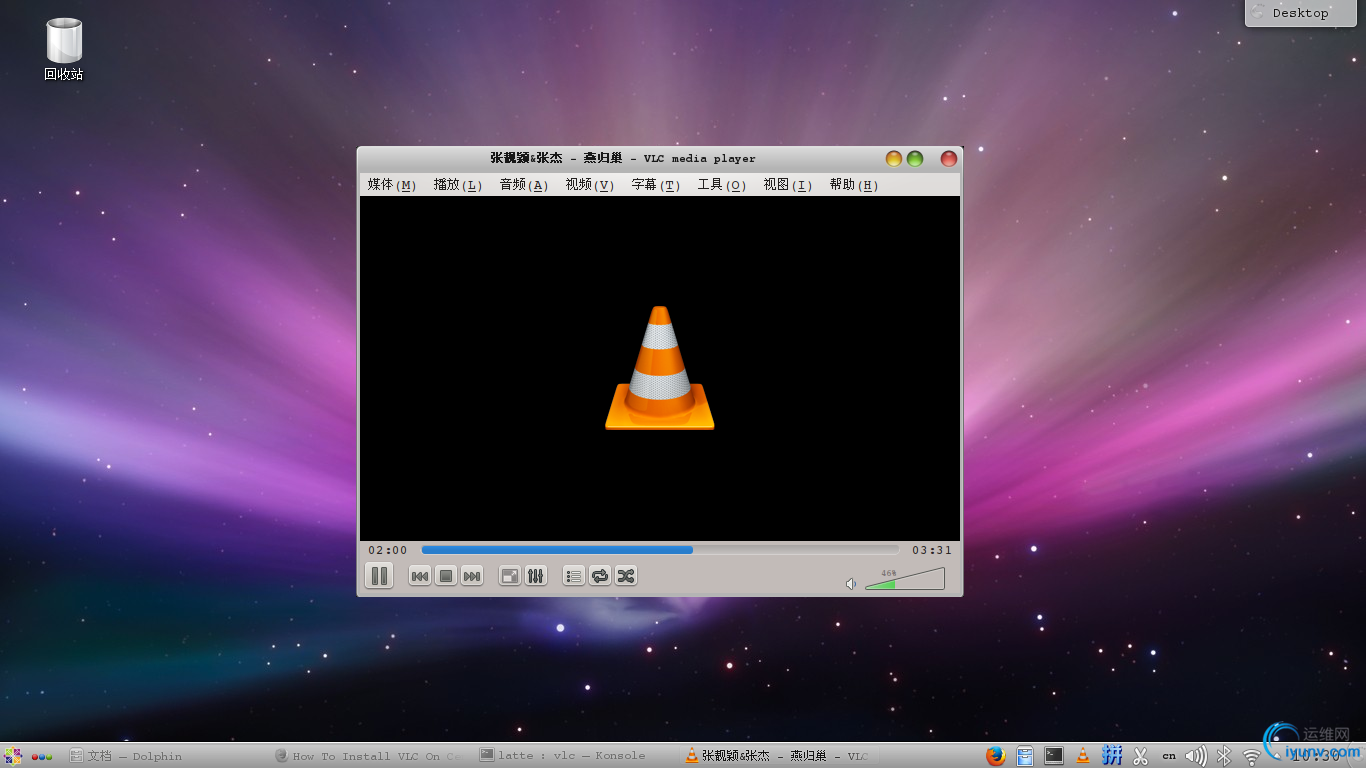Open the 字幕(T) menu

click(656, 185)
